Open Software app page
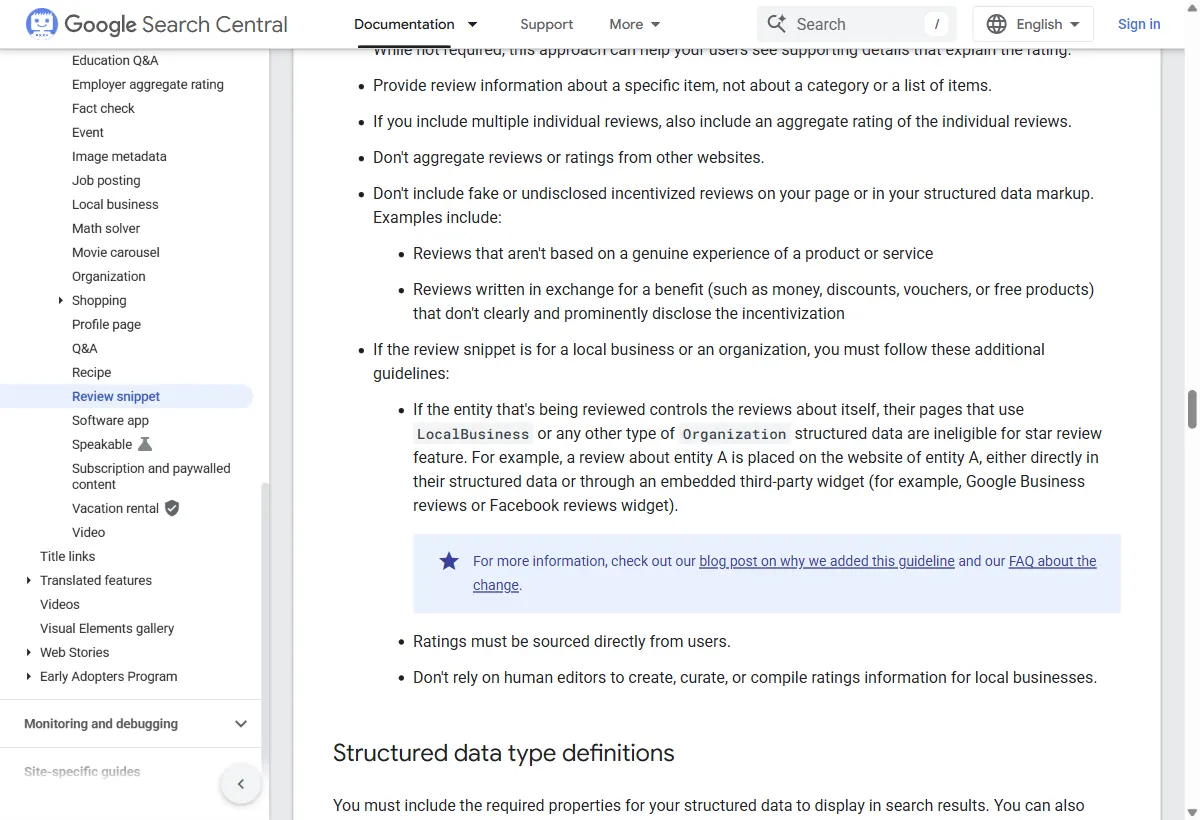Screen dimensions: 1200x820 pyautogui.click(x=110, y=420)
